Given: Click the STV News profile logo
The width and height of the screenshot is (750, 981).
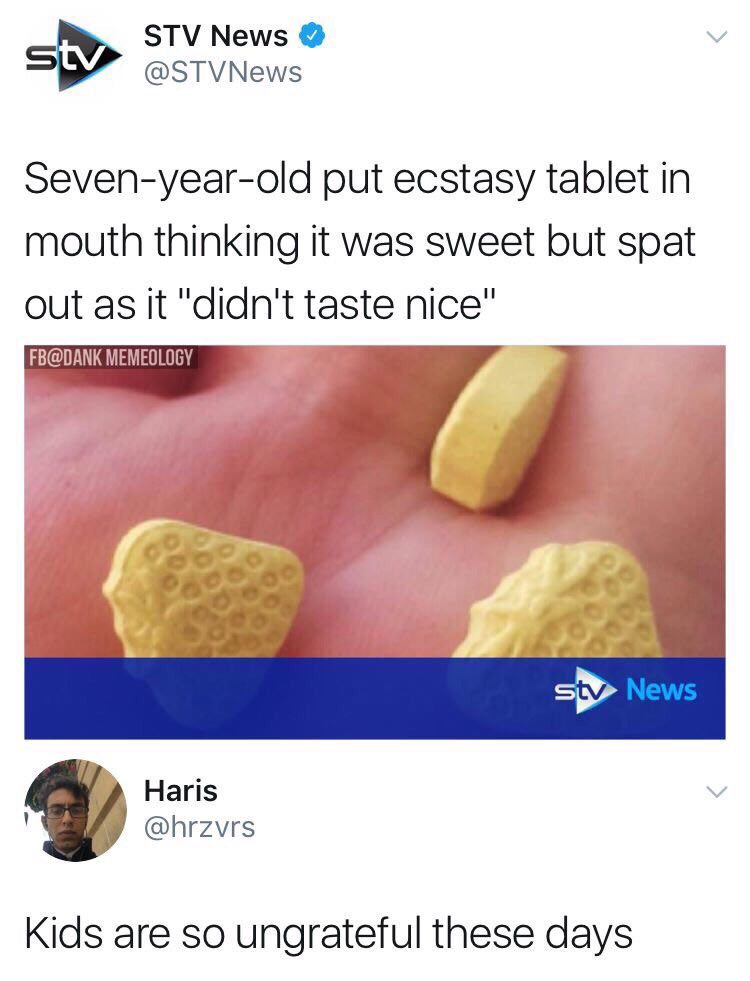Looking at the screenshot, I should (x=74, y=55).
